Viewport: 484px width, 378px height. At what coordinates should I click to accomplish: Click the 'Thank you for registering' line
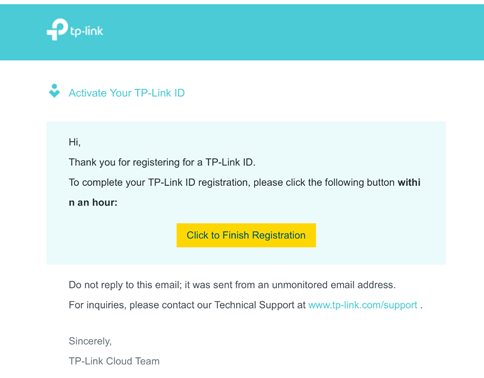(x=162, y=162)
